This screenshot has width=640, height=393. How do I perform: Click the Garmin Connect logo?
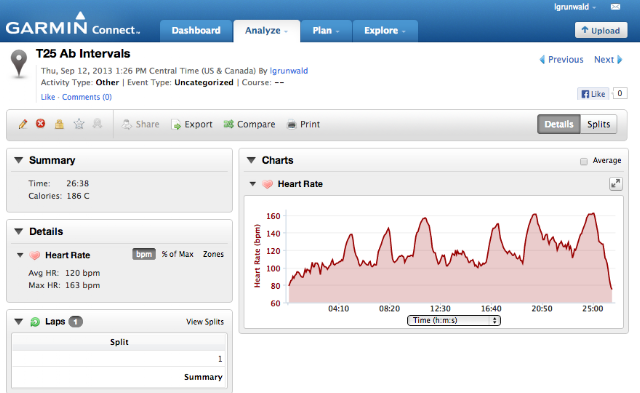tap(73, 23)
